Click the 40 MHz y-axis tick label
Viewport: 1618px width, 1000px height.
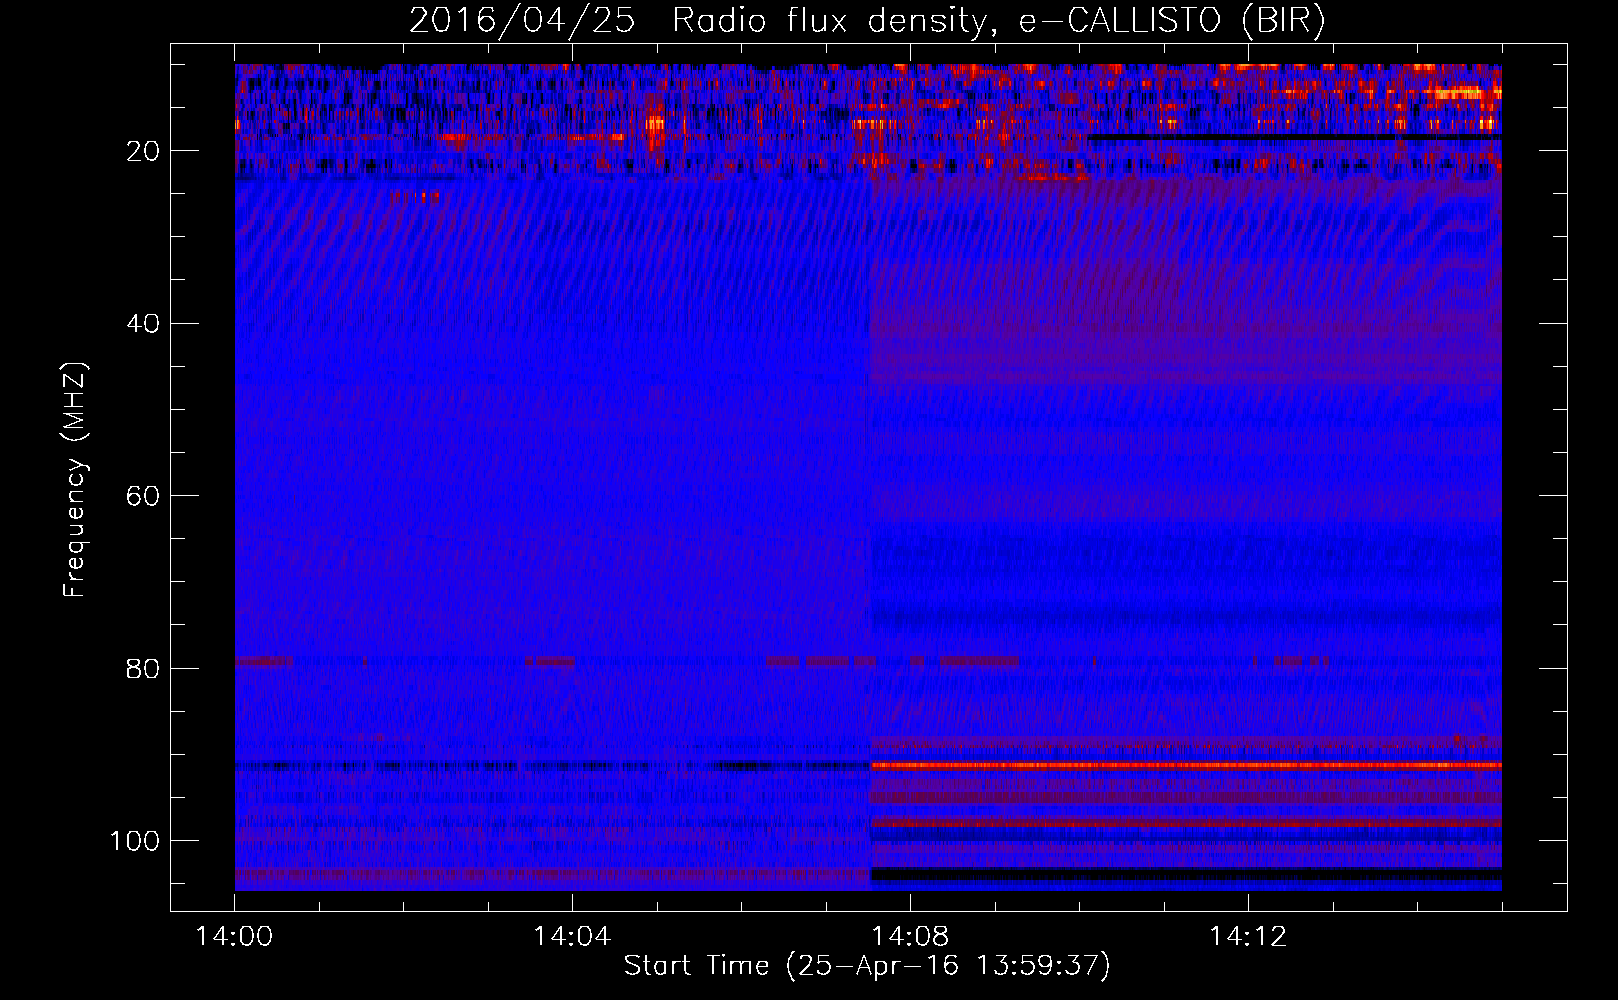pyautogui.click(x=143, y=323)
